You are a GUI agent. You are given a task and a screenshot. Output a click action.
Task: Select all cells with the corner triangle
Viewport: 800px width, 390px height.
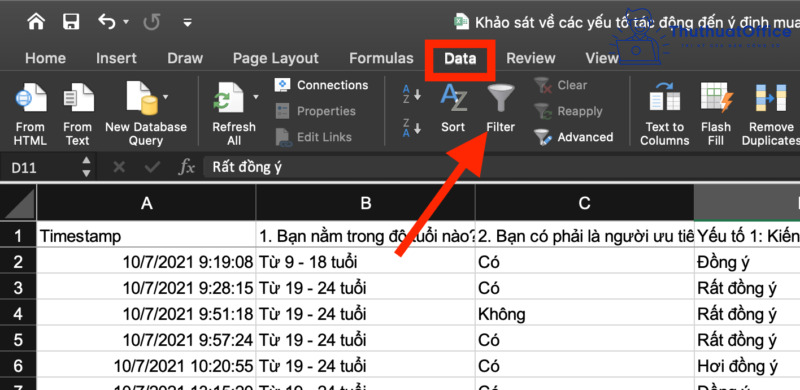(18, 203)
